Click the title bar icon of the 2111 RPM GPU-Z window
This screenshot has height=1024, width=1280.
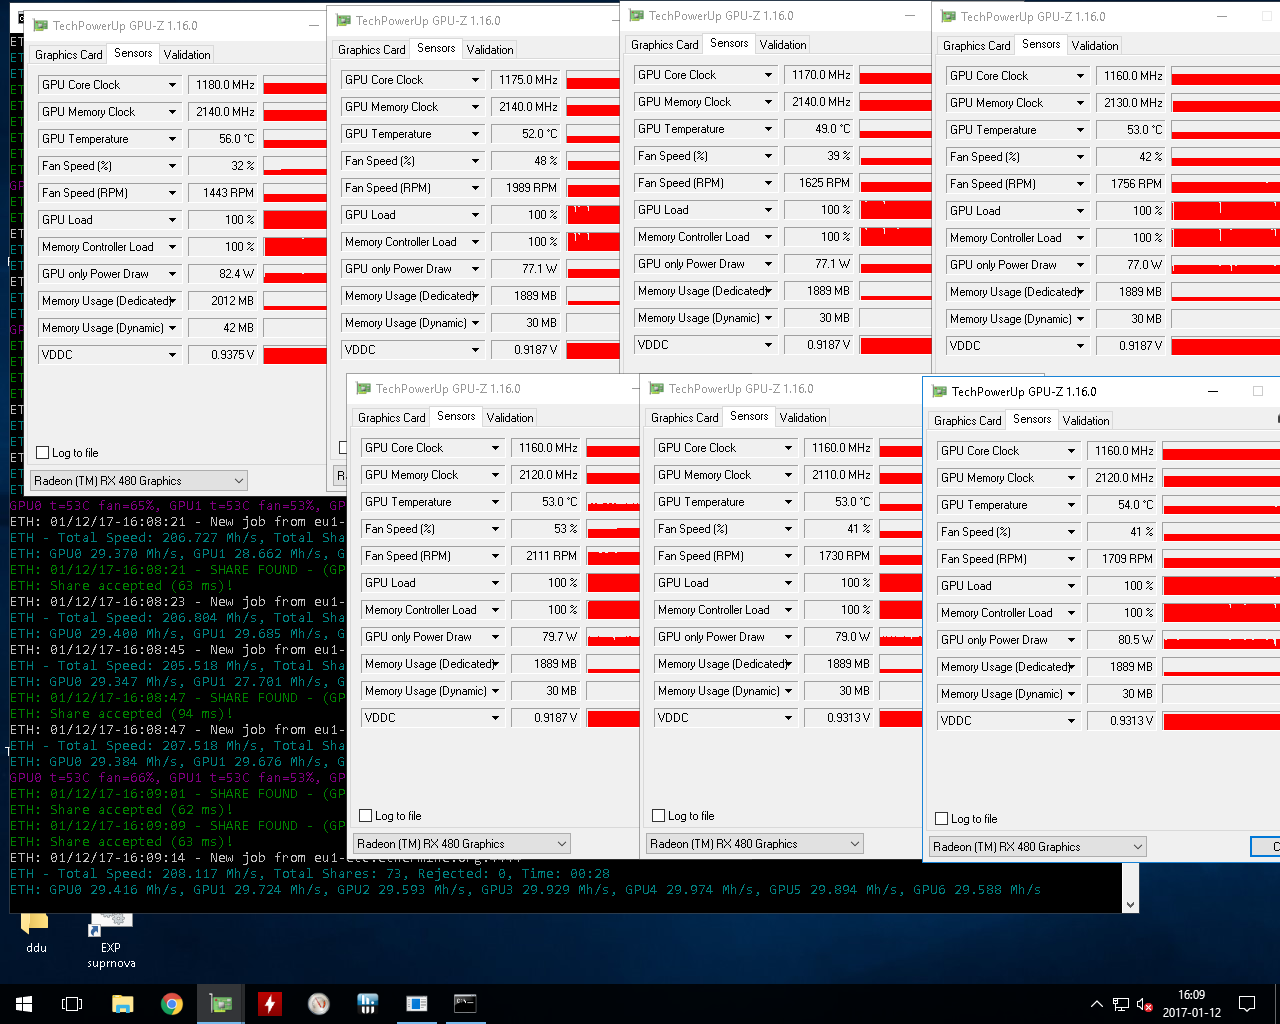363,389
